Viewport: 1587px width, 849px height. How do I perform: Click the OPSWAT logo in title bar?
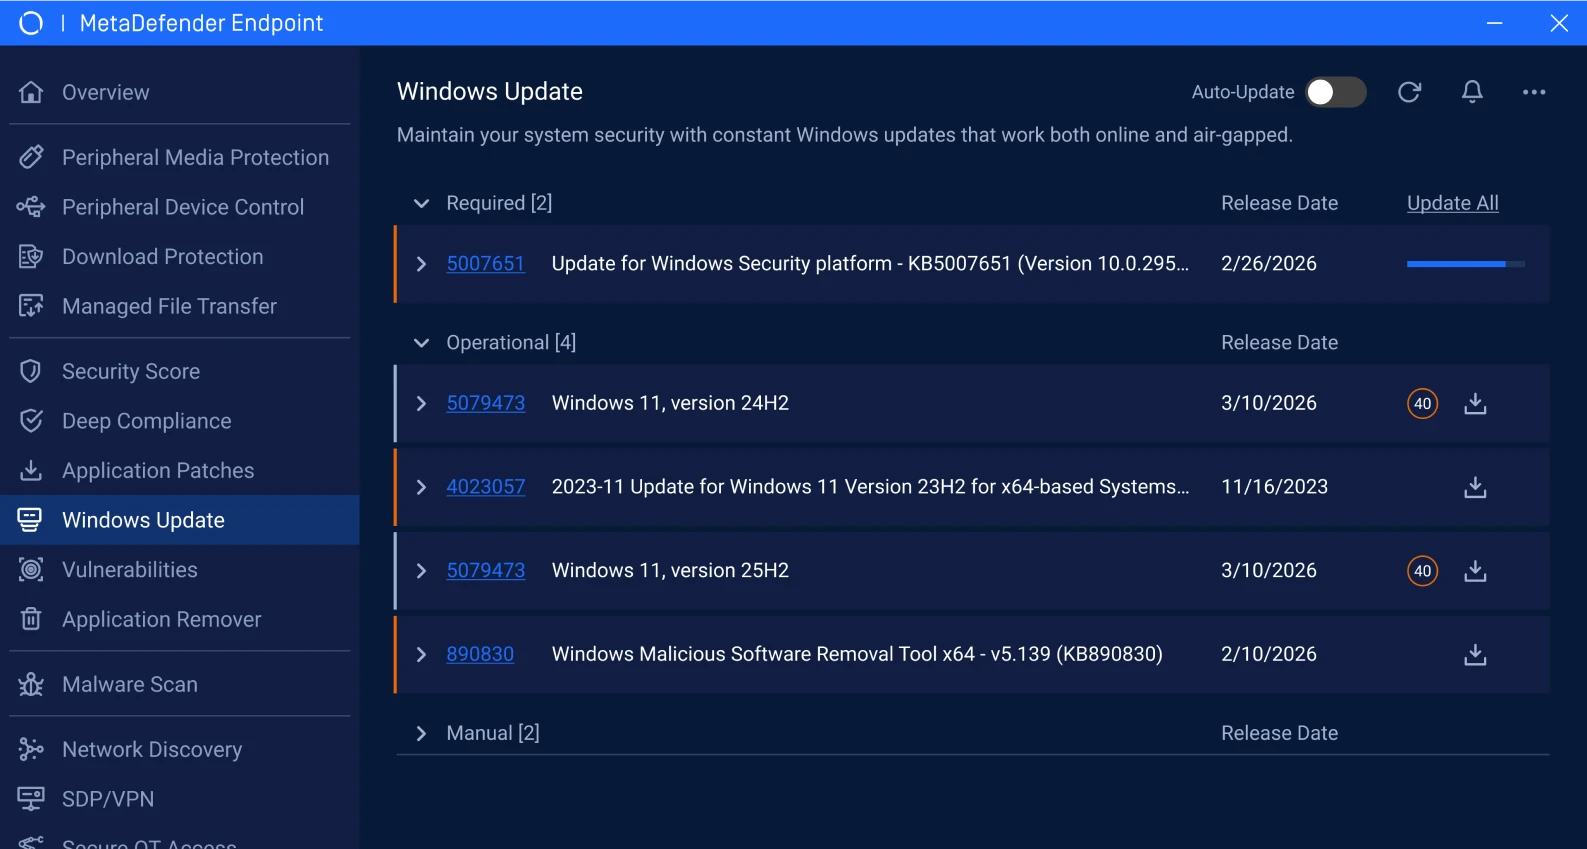(31, 23)
